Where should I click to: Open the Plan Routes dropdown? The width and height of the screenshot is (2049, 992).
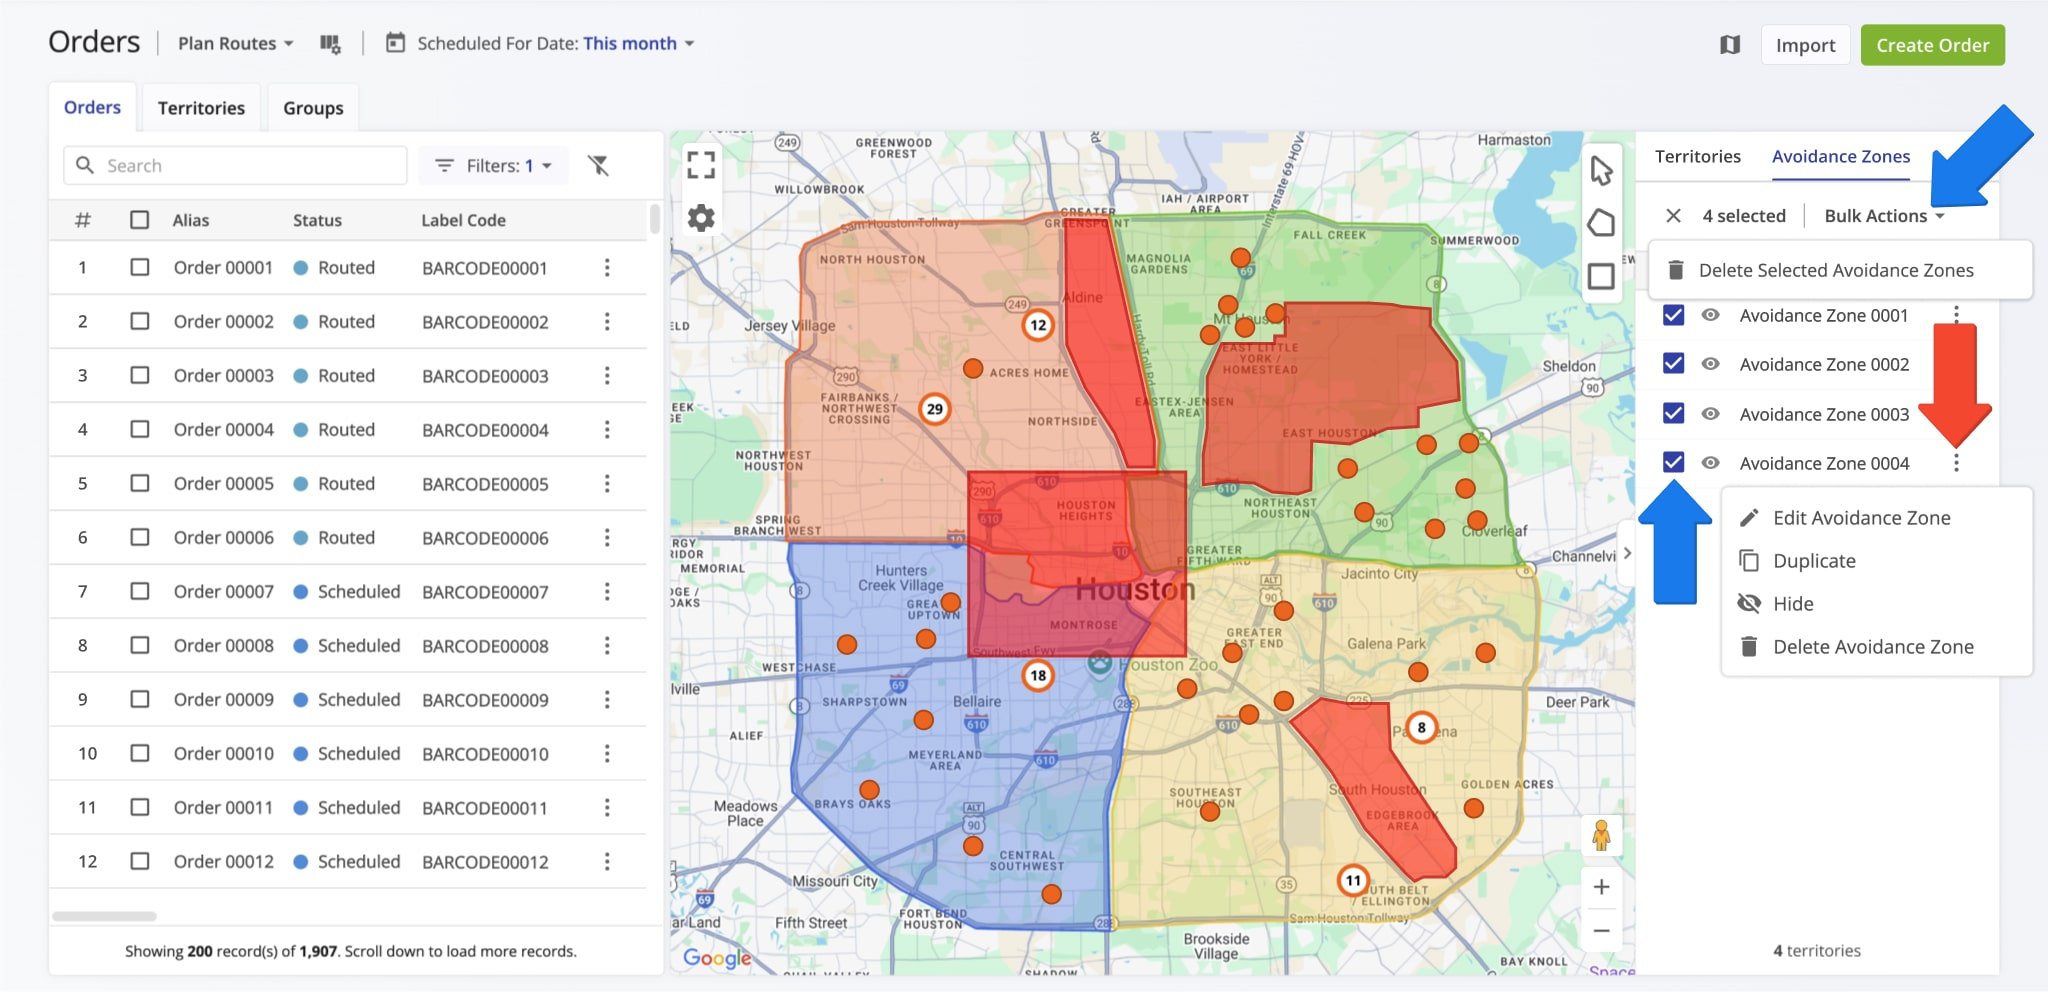[x=235, y=44]
